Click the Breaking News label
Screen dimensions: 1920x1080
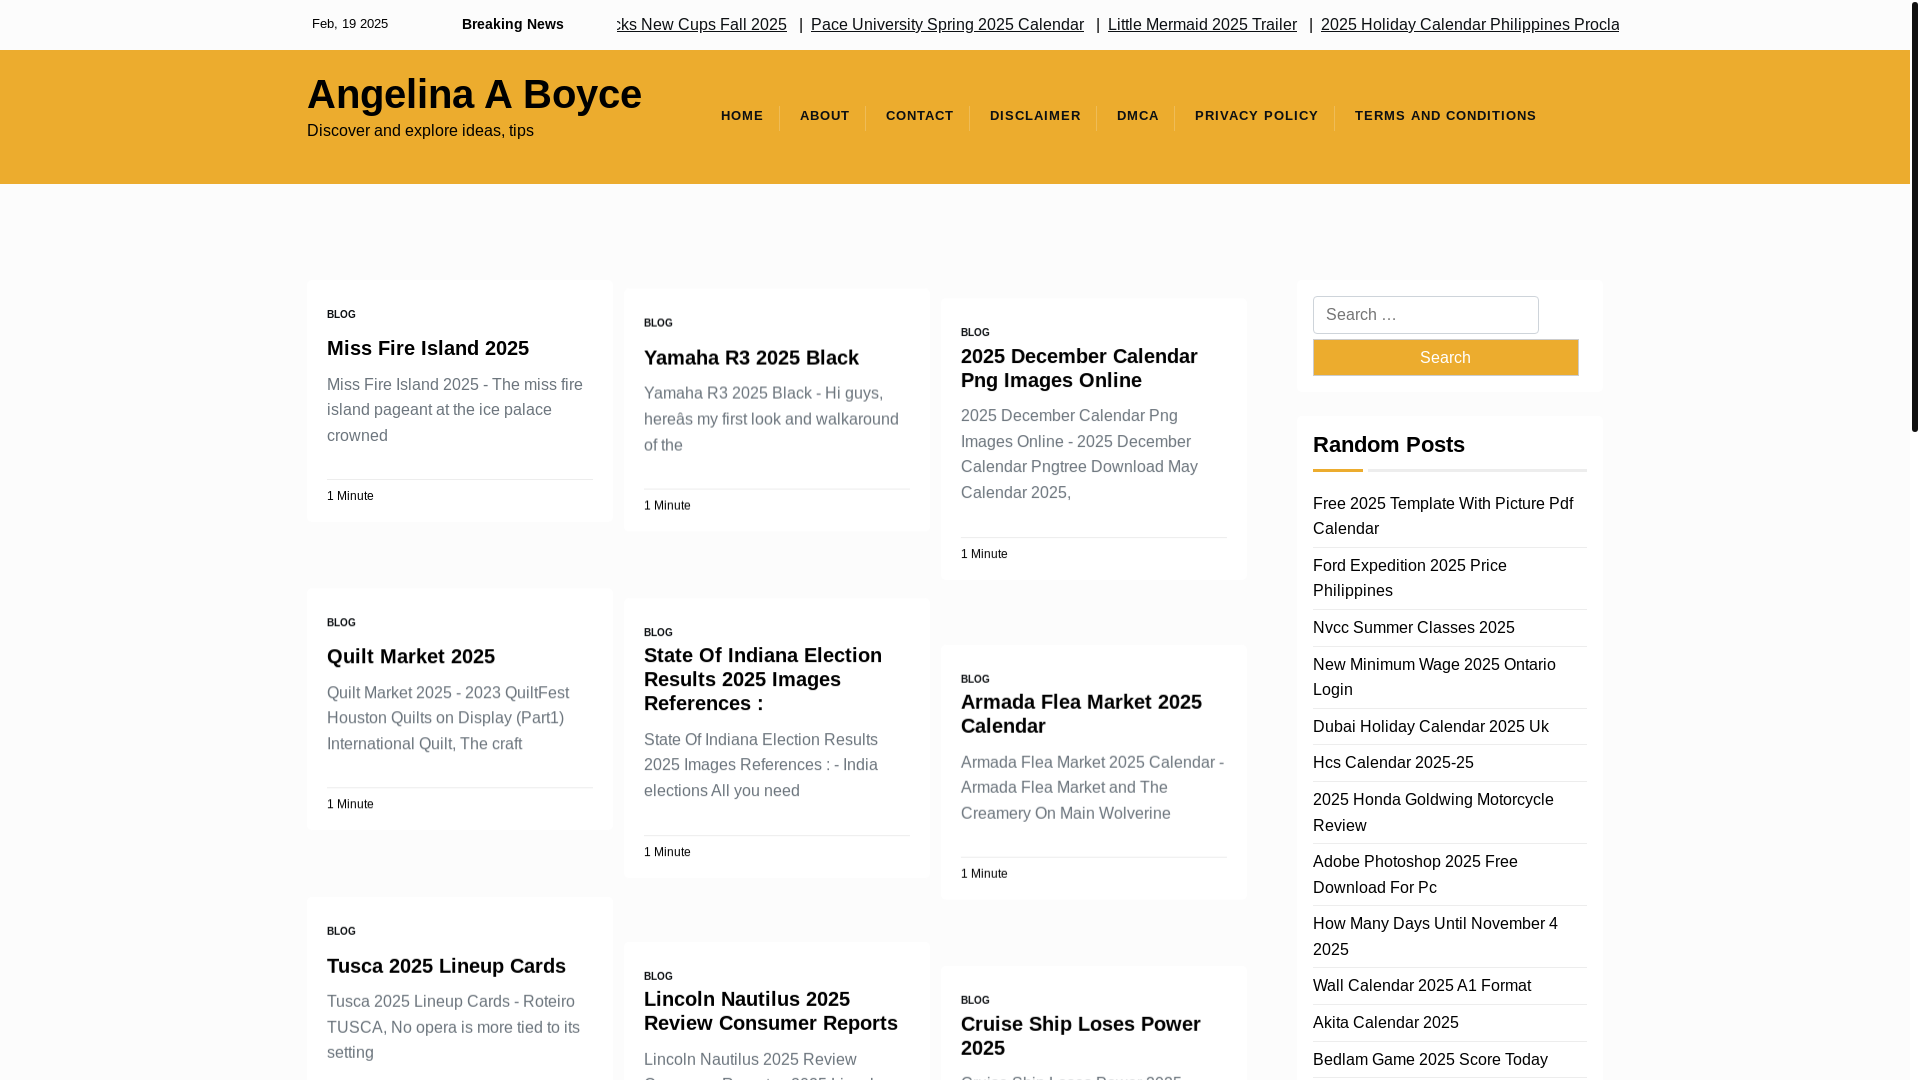[512, 24]
